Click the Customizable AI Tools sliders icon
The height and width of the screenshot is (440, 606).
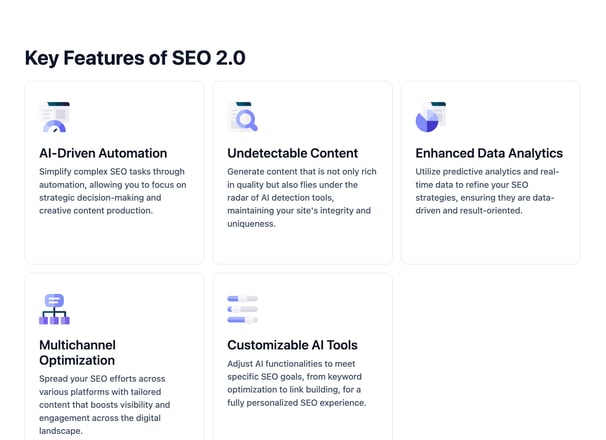coord(243,309)
